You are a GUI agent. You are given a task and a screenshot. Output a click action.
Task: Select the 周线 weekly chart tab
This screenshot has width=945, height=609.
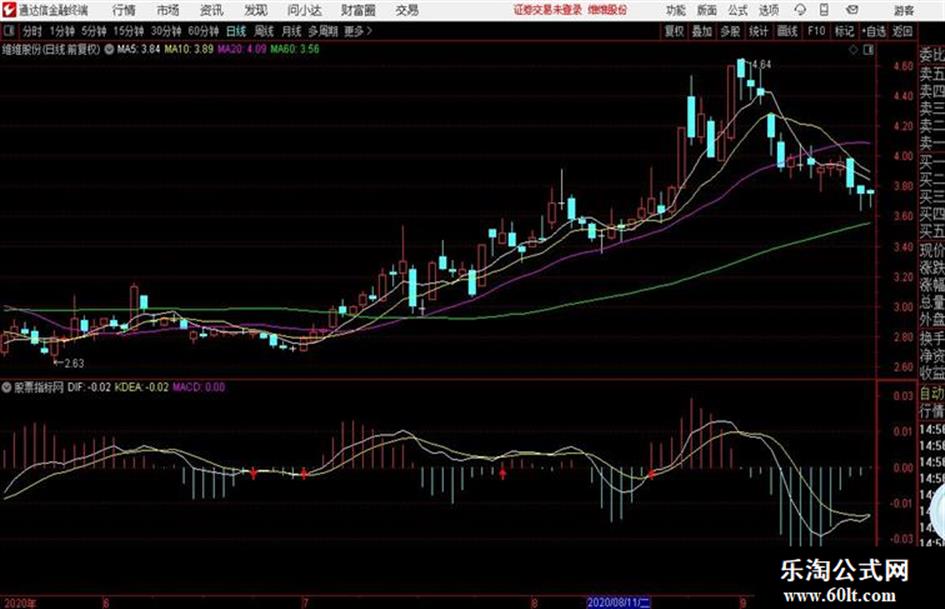pos(264,31)
